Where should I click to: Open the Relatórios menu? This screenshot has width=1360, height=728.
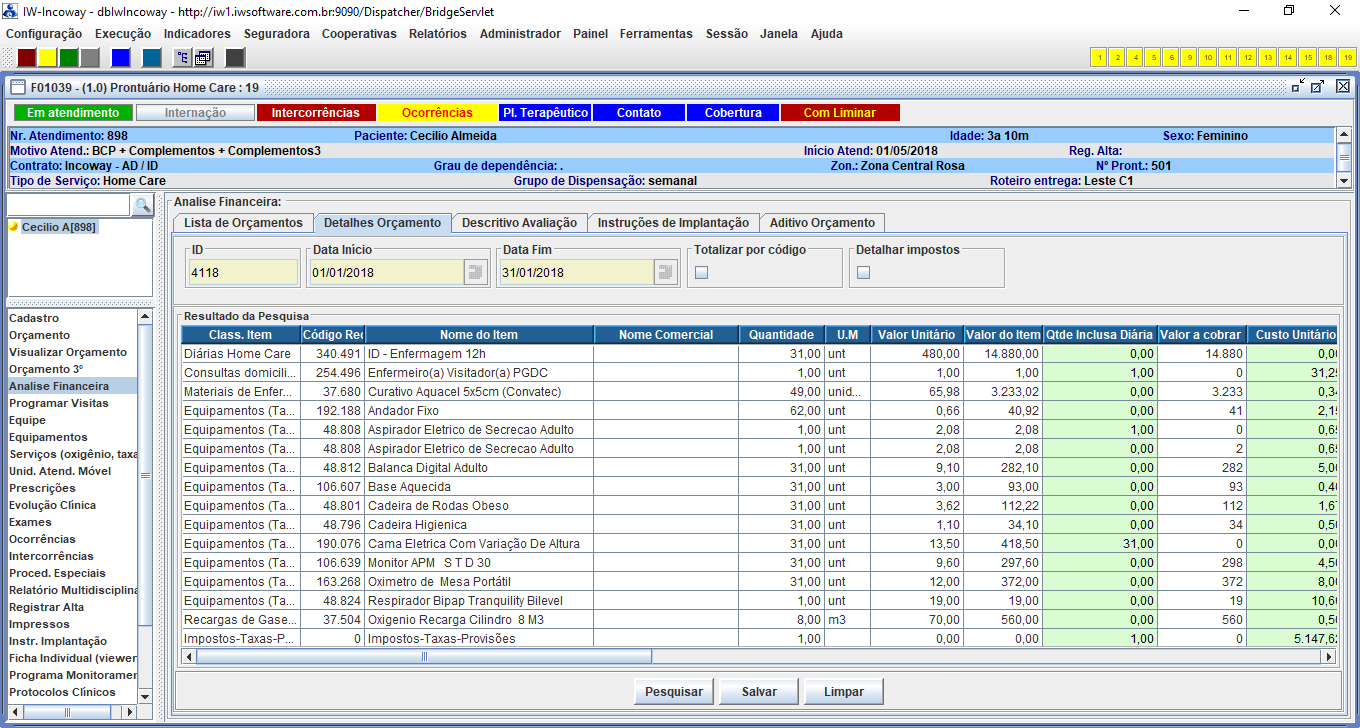point(437,33)
